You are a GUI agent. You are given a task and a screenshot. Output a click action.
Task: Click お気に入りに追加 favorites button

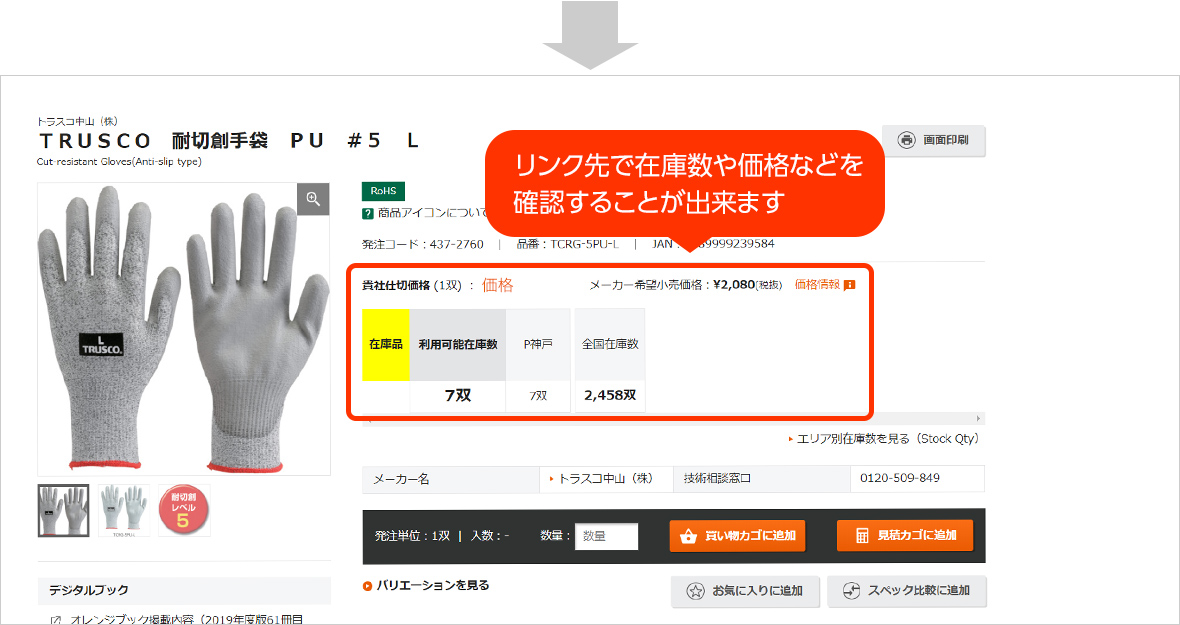click(745, 591)
